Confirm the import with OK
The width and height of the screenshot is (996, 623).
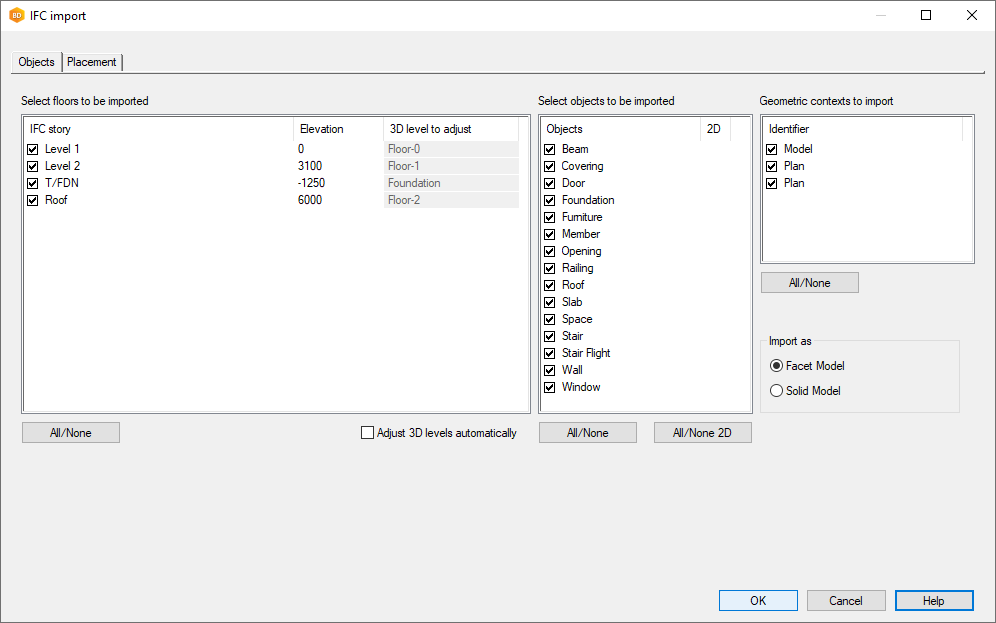tap(758, 600)
